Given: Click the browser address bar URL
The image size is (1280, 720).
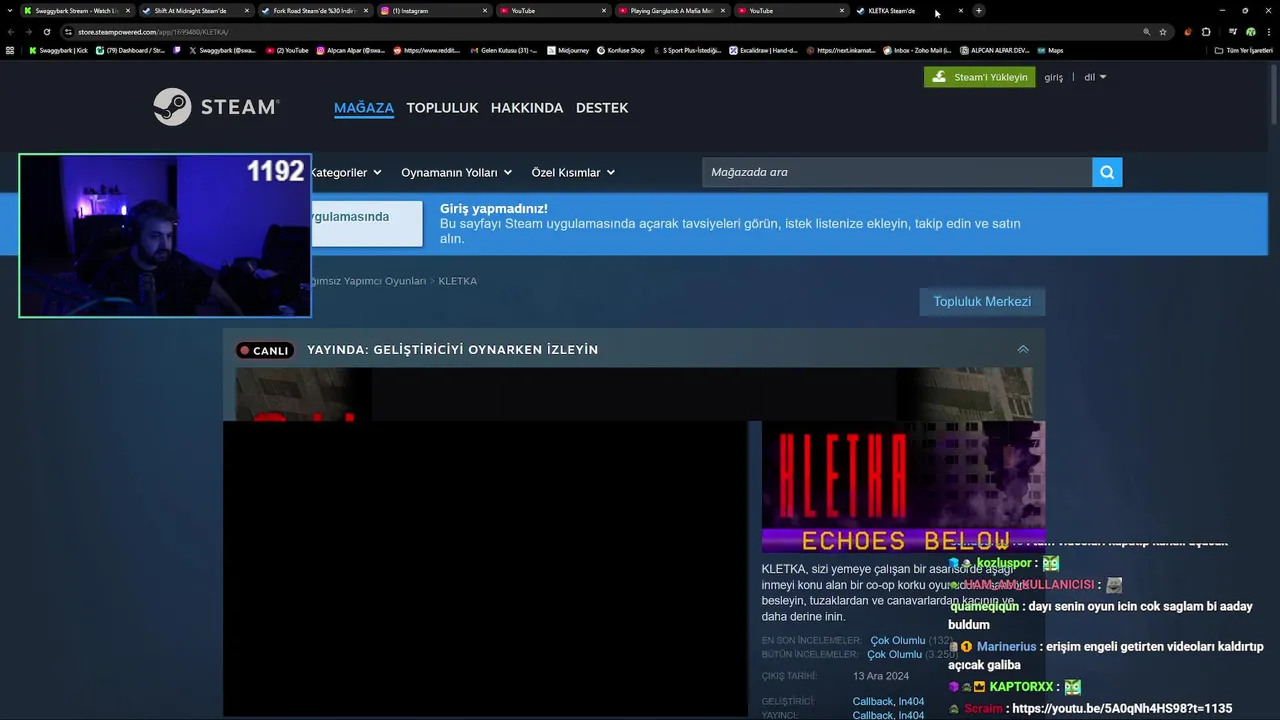Looking at the screenshot, I should point(153,32).
